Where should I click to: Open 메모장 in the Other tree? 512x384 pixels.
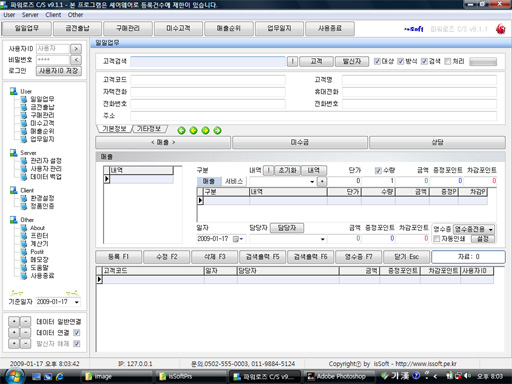click(x=39, y=260)
